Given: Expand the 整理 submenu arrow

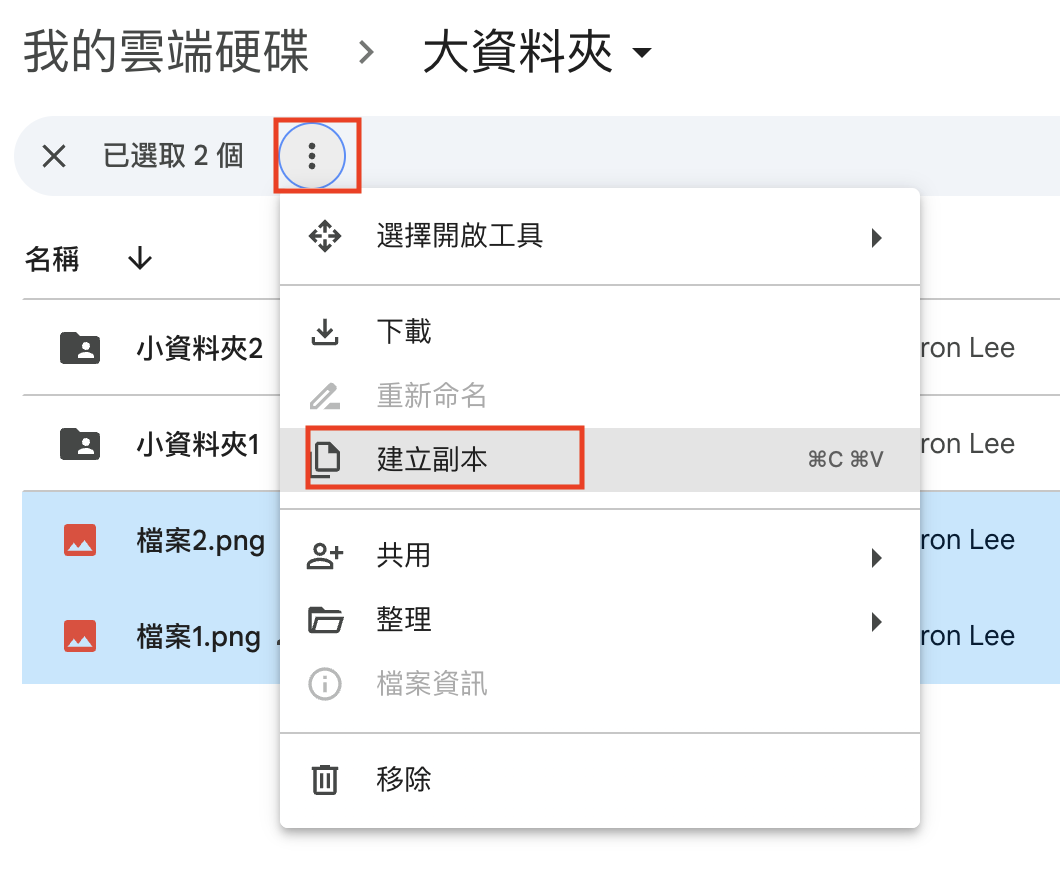Looking at the screenshot, I should (876, 621).
